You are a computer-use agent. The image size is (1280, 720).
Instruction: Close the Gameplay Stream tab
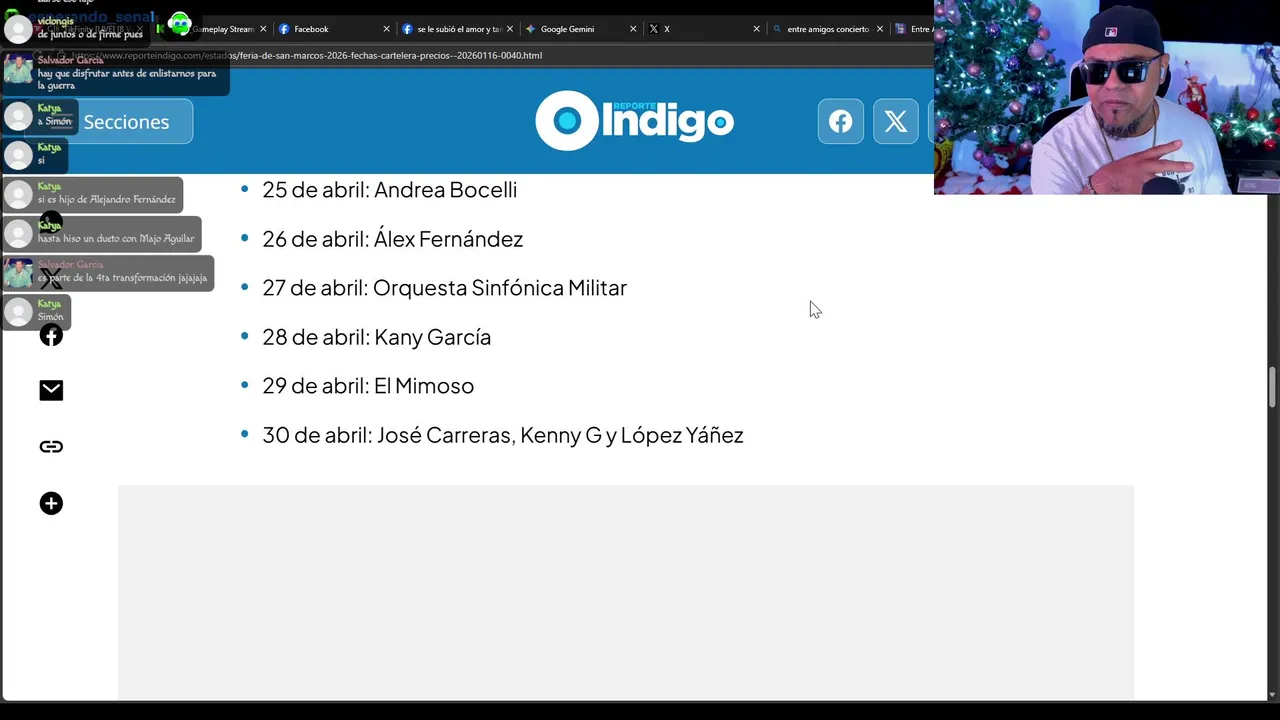pos(263,29)
